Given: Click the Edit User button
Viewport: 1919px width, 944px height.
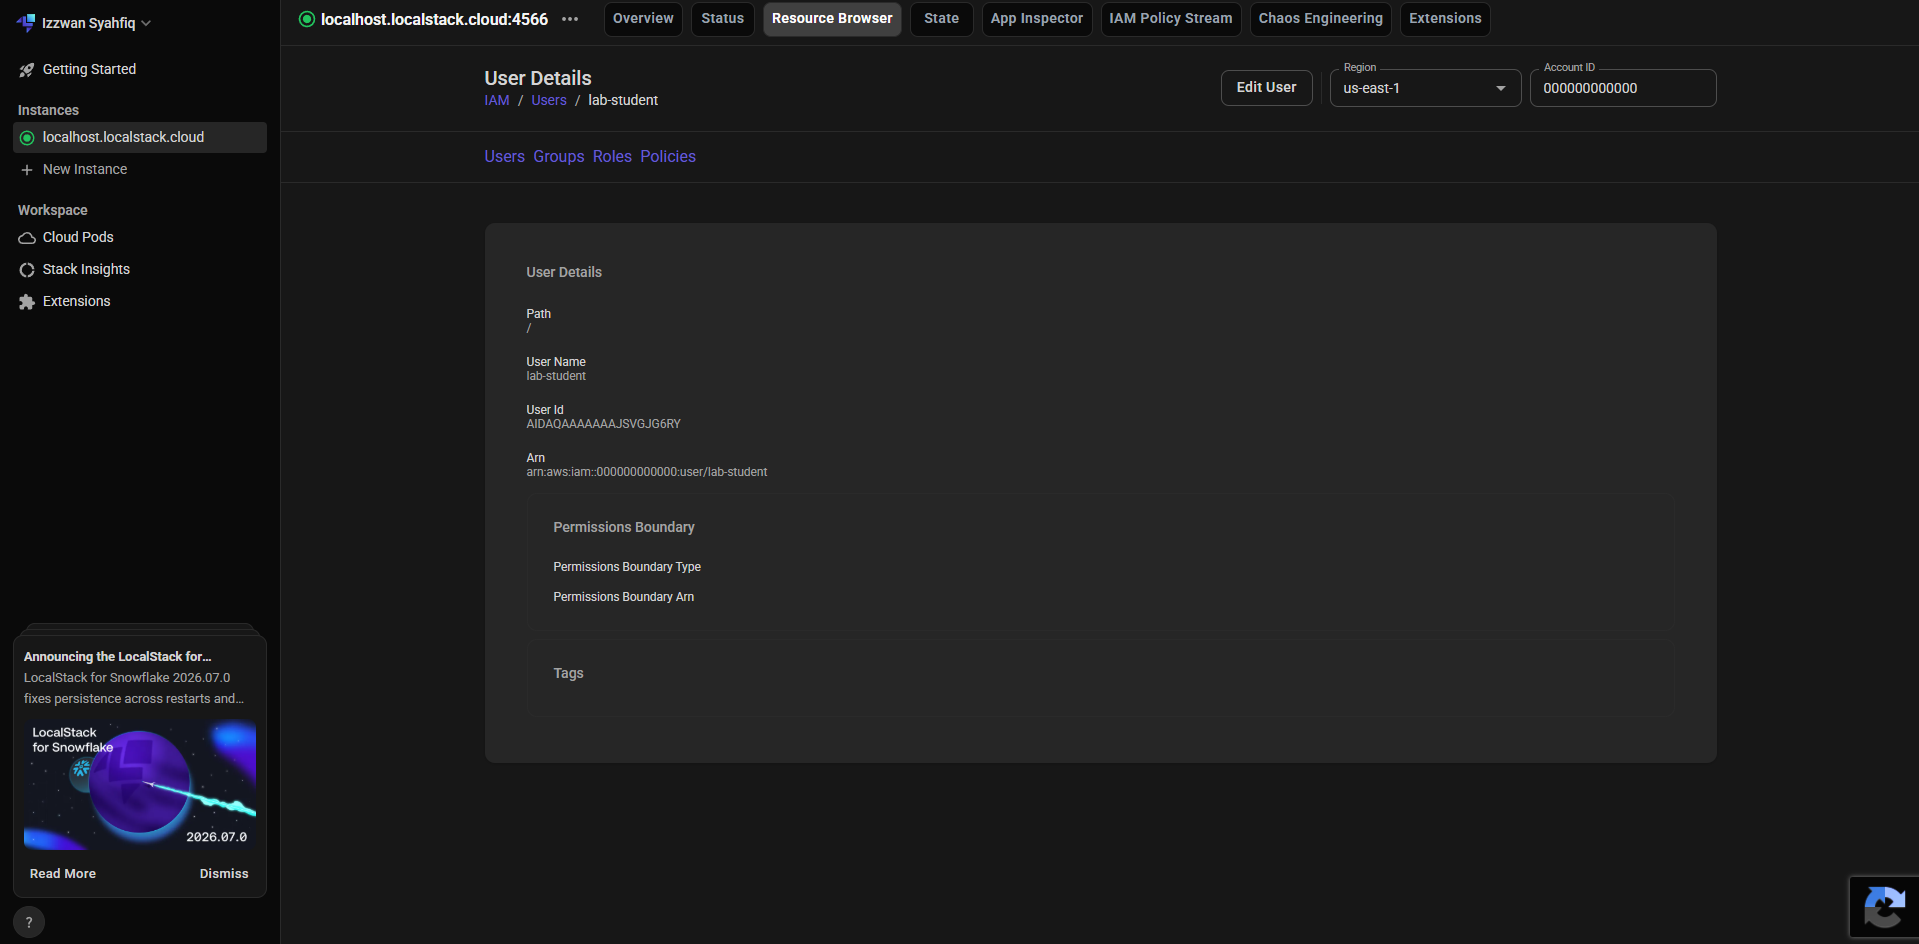Looking at the screenshot, I should tap(1266, 88).
